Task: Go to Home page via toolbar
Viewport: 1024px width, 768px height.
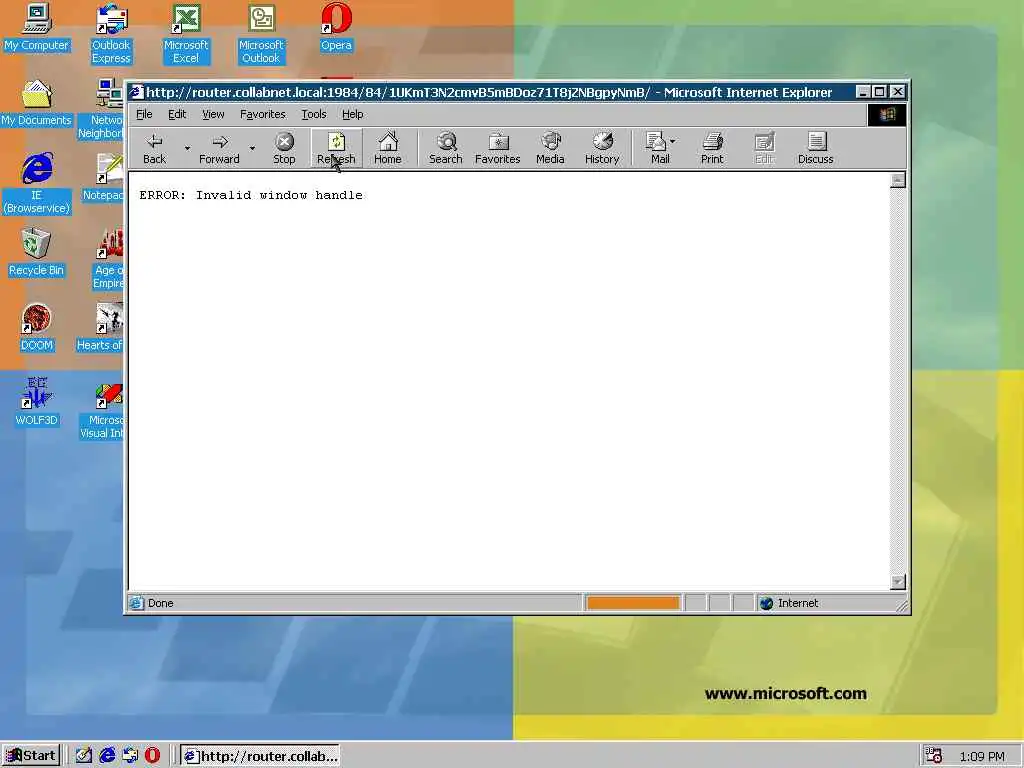Action: click(x=388, y=149)
